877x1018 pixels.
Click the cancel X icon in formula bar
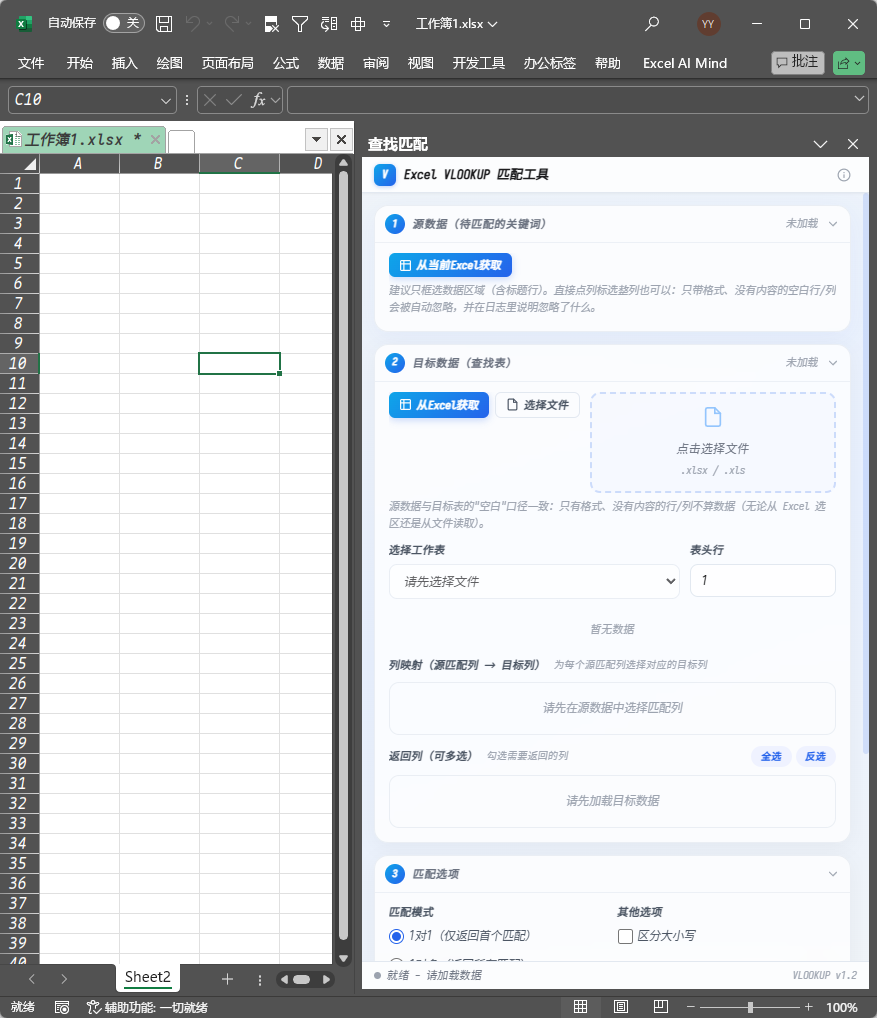[x=210, y=100]
